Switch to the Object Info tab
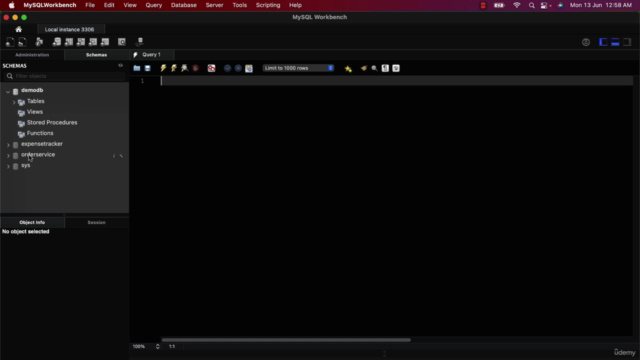The width and height of the screenshot is (640, 360). point(32,222)
